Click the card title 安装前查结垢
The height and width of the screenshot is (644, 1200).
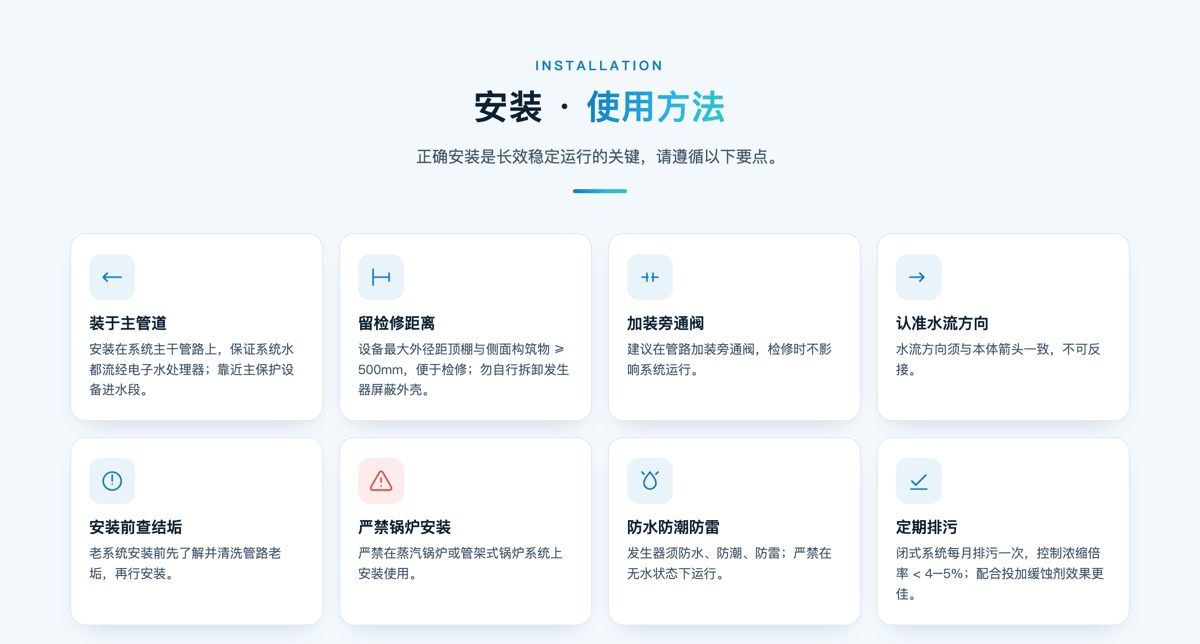[136, 527]
